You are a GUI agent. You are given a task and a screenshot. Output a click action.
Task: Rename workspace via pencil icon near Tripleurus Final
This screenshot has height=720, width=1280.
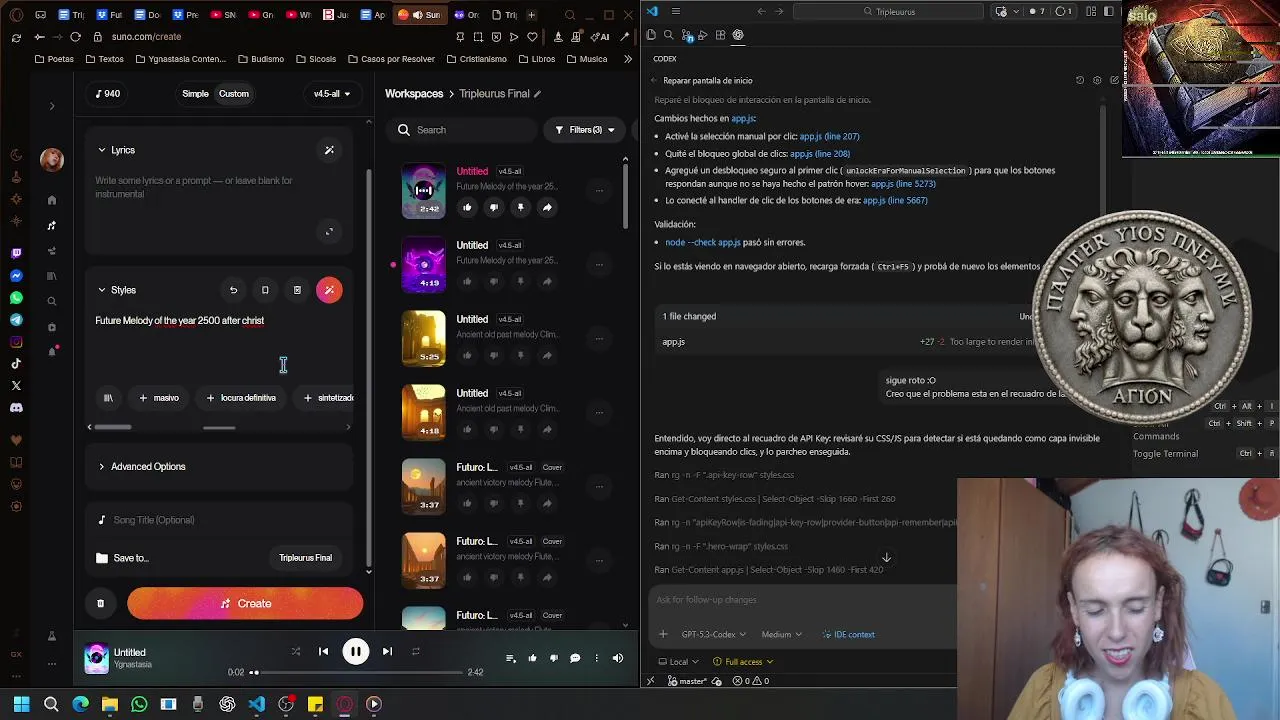[537, 94]
